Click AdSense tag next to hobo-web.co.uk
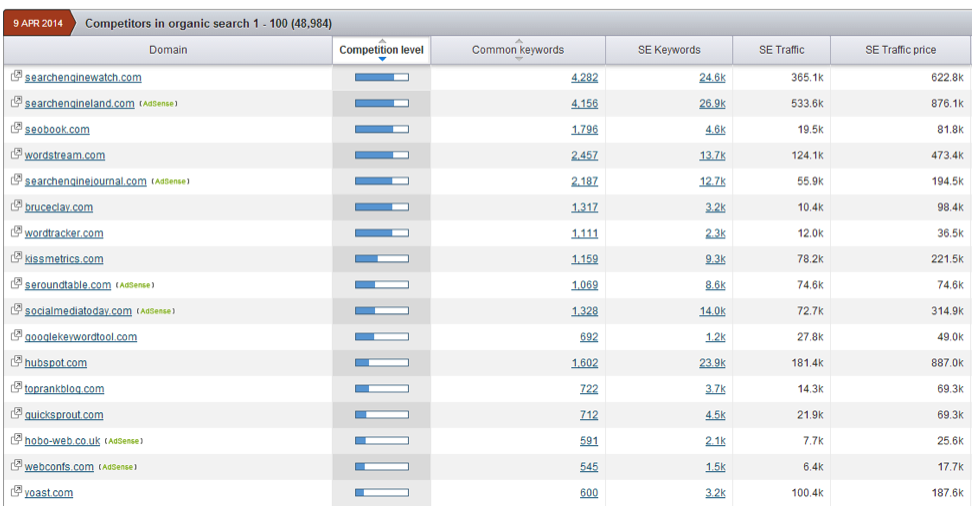This screenshot has height=507, width=972. pyautogui.click(x=123, y=441)
